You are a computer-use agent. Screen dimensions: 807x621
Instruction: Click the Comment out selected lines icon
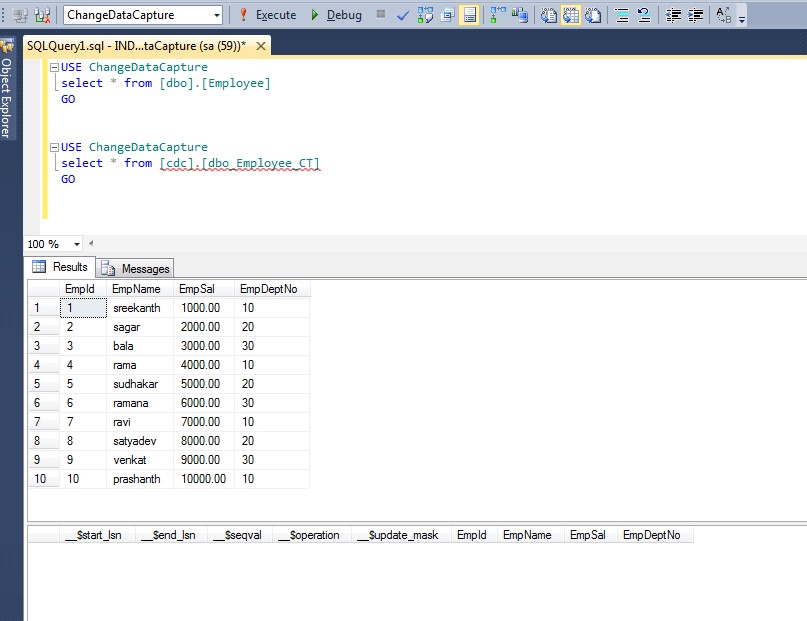tap(620, 15)
